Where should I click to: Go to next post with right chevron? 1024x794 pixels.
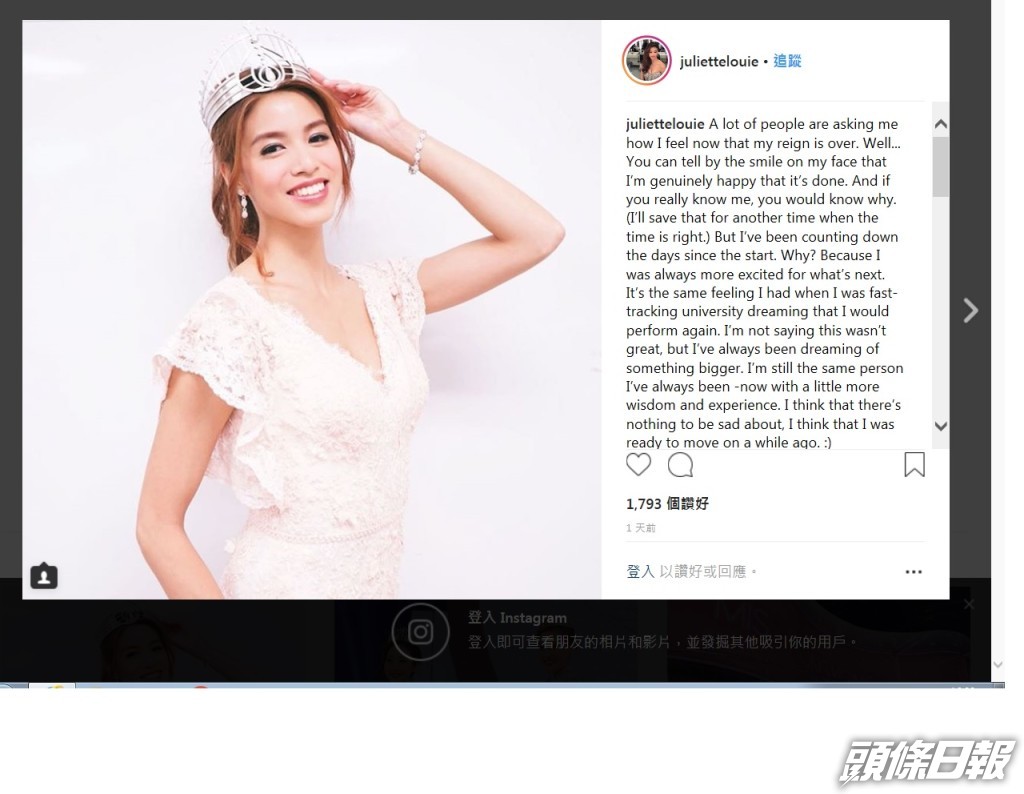coord(970,310)
